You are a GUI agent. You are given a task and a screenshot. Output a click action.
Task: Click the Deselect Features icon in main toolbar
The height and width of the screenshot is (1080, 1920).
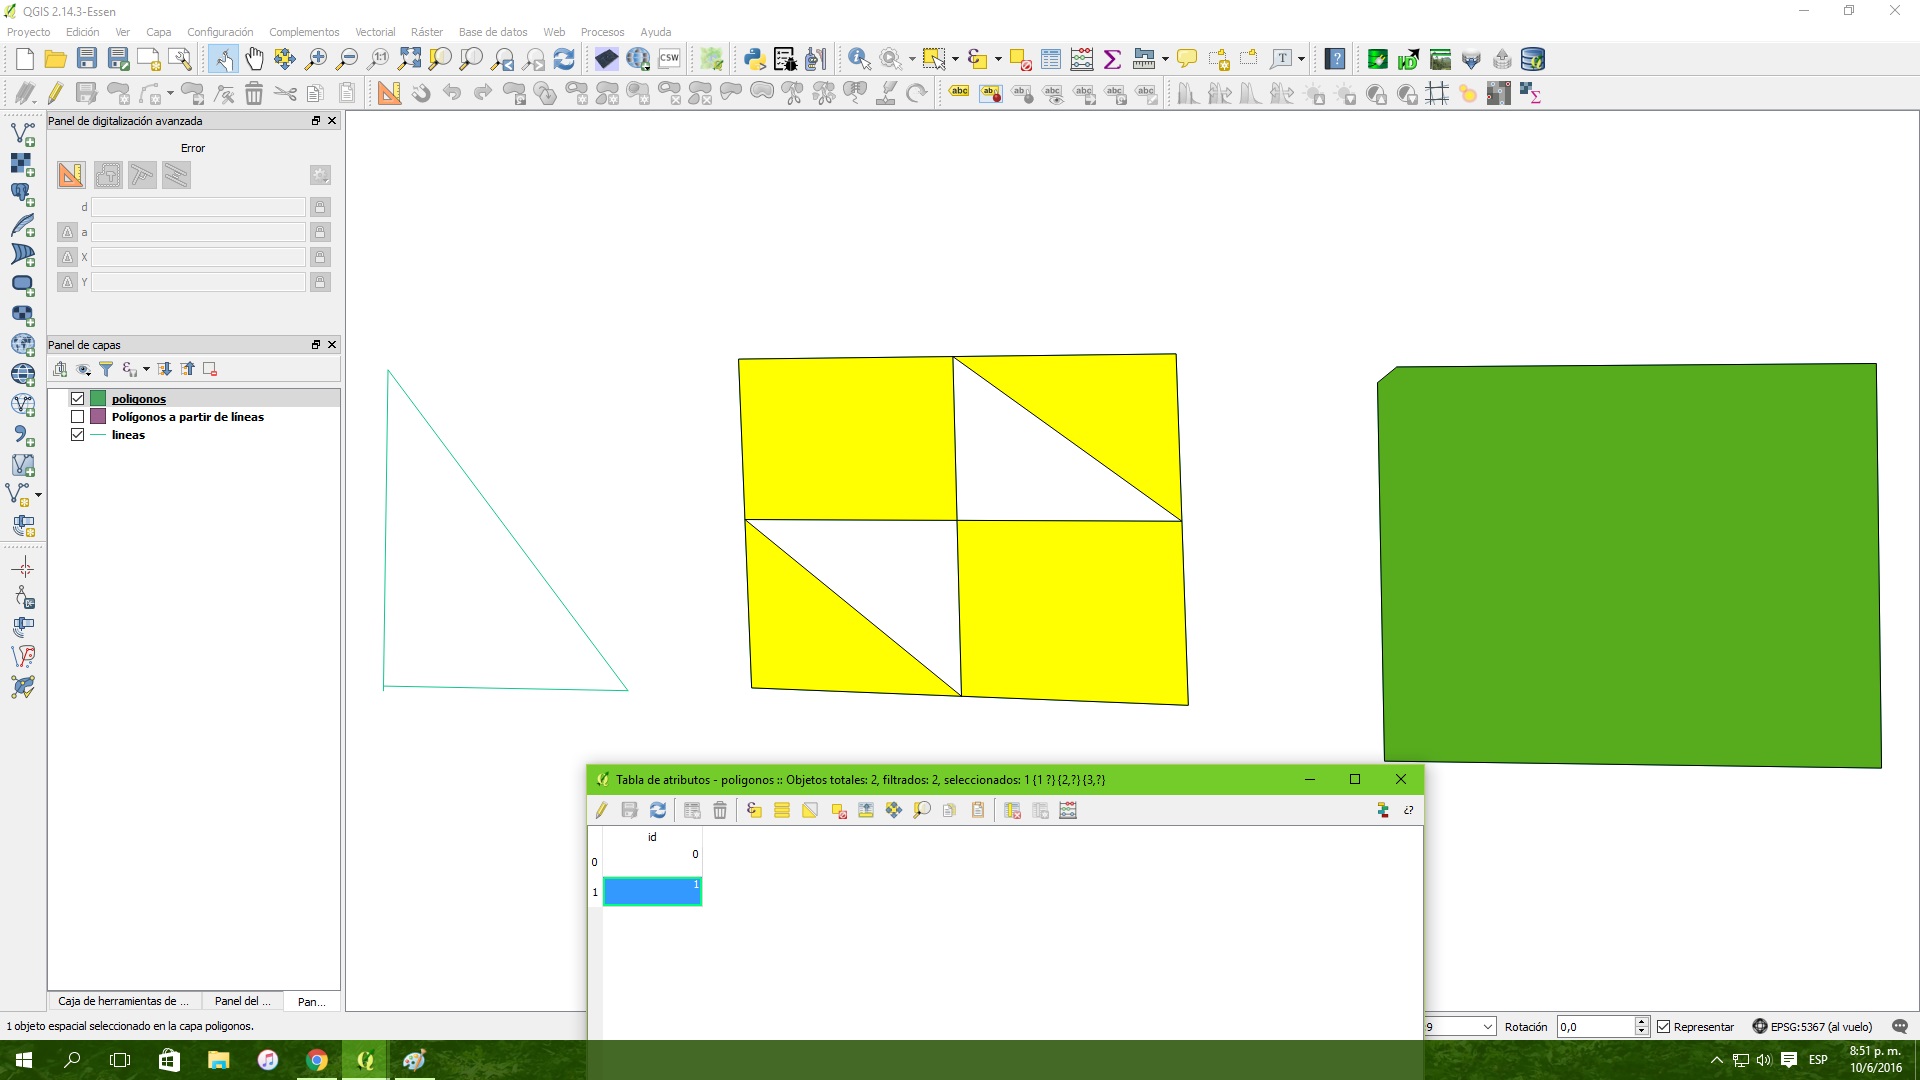pyautogui.click(x=1020, y=59)
